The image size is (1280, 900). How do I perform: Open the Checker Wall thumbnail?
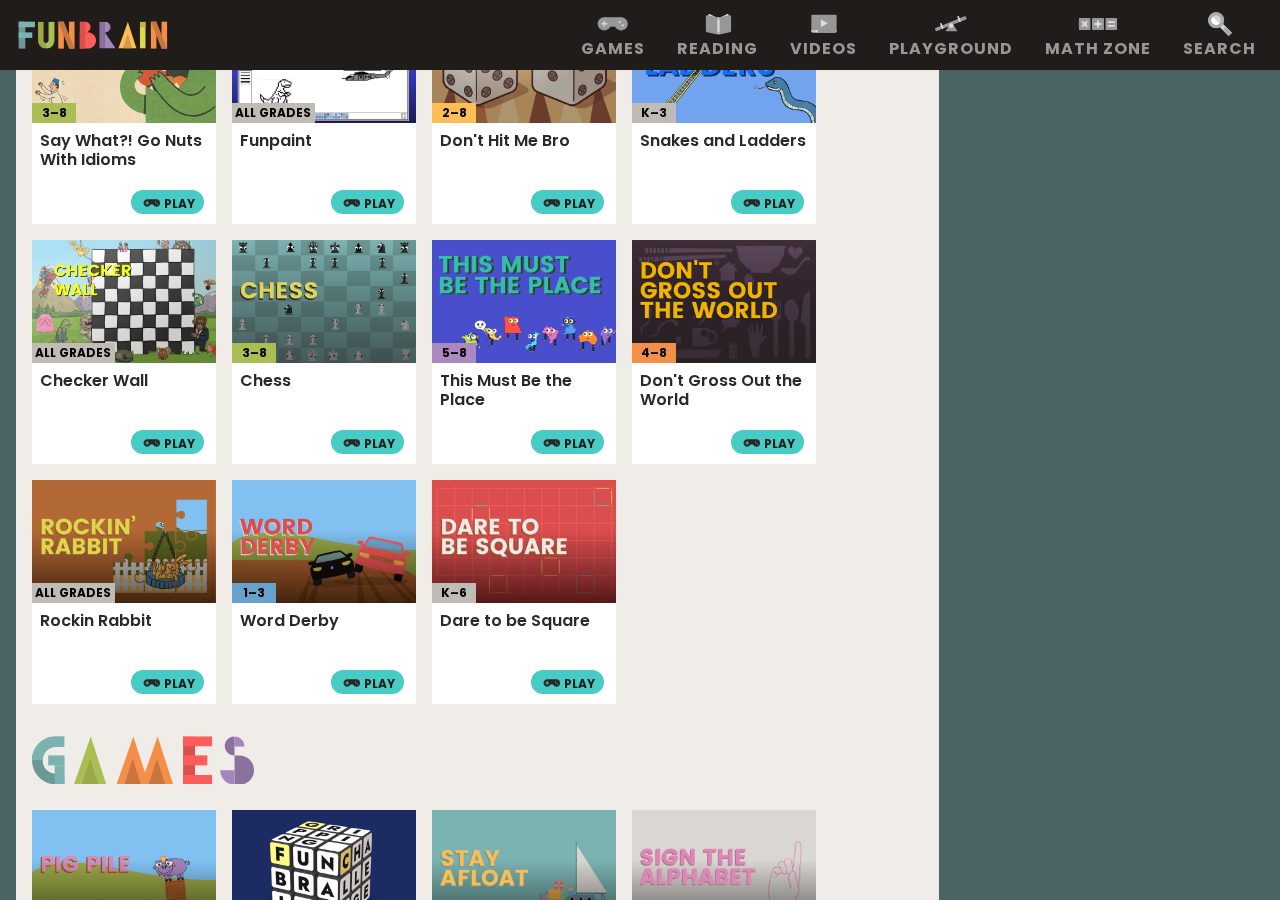124,301
